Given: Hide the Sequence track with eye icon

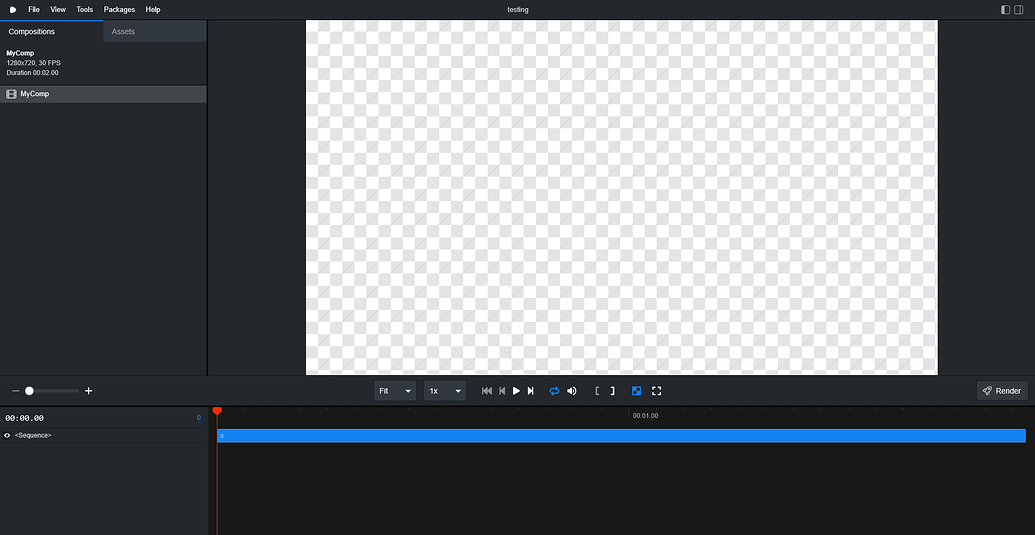Looking at the screenshot, I should pos(7,435).
